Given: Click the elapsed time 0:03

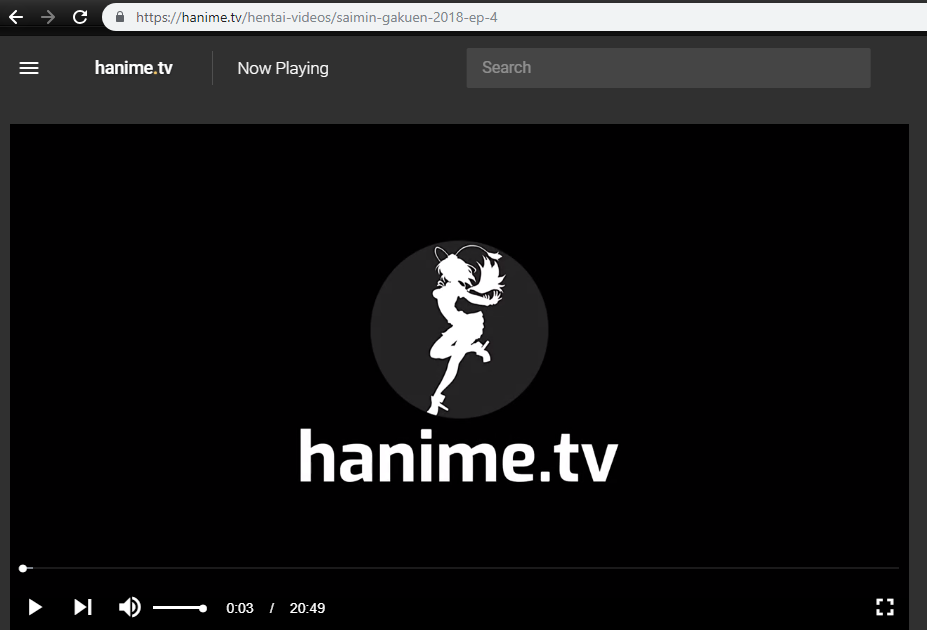Looking at the screenshot, I should (x=239, y=608).
